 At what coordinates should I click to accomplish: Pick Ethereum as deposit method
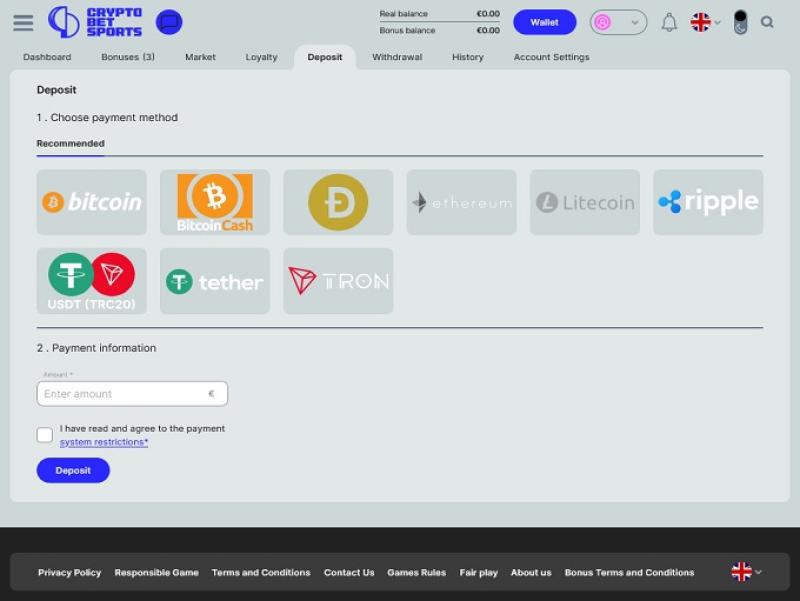(461, 202)
